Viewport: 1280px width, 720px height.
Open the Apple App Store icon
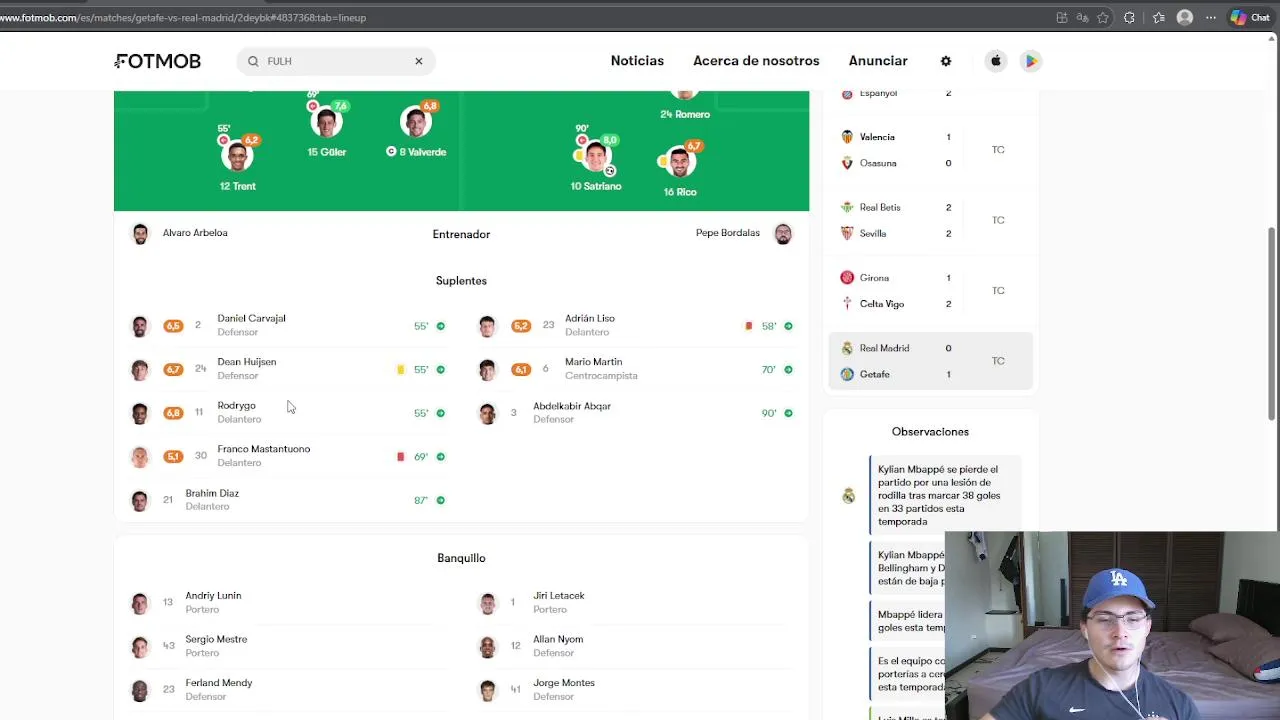pos(996,61)
